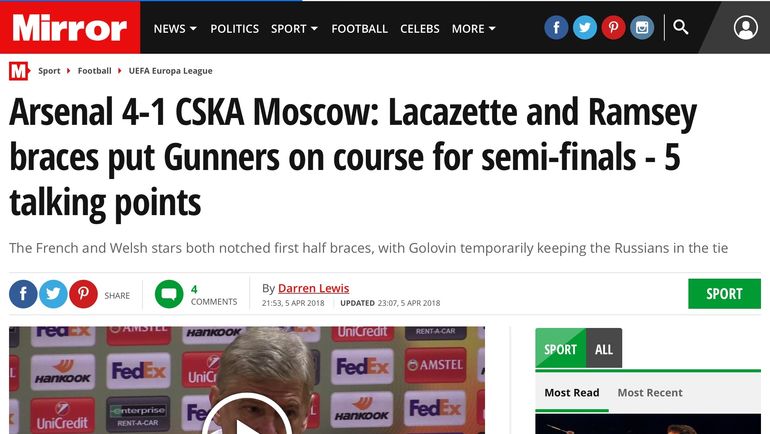
Task: Share article on Twitter below headline
Action: click(x=53, y=294)
